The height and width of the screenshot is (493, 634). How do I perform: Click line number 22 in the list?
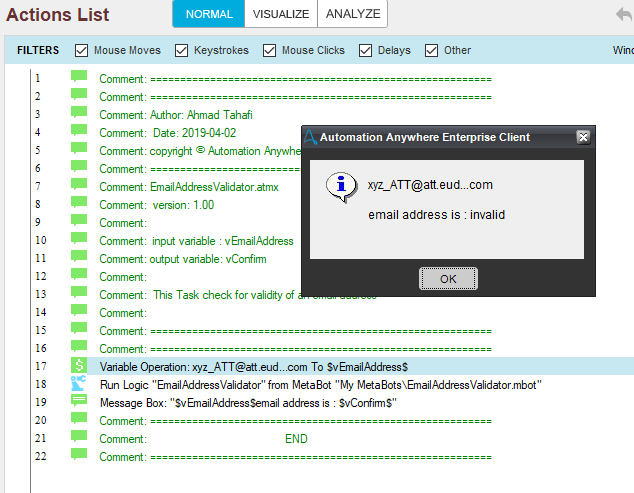click(40, 456)
